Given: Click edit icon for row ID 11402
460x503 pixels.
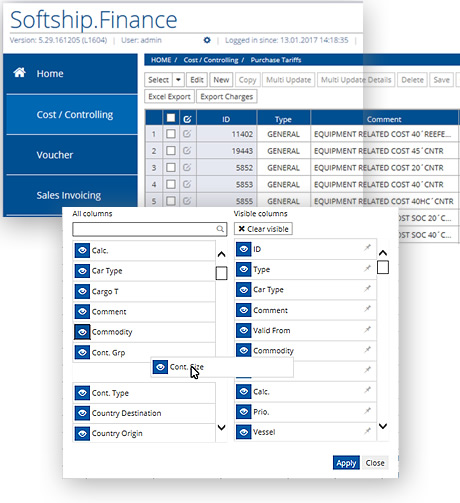Looking at the screenshot, I should click(x=187, y=134).
